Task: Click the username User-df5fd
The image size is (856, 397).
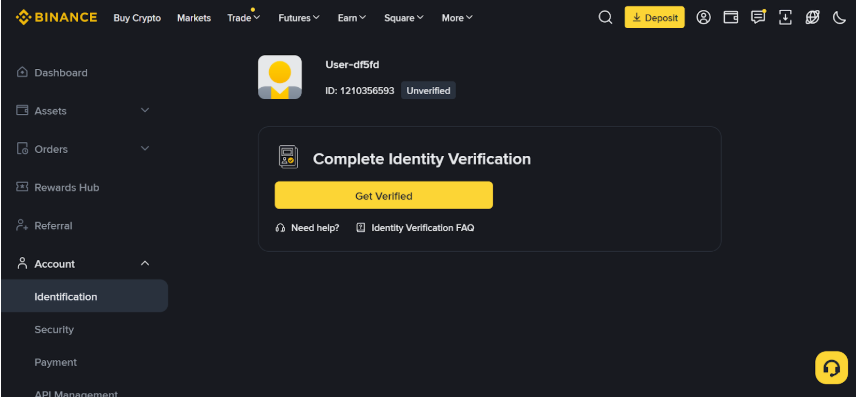Action: point(352,64)
